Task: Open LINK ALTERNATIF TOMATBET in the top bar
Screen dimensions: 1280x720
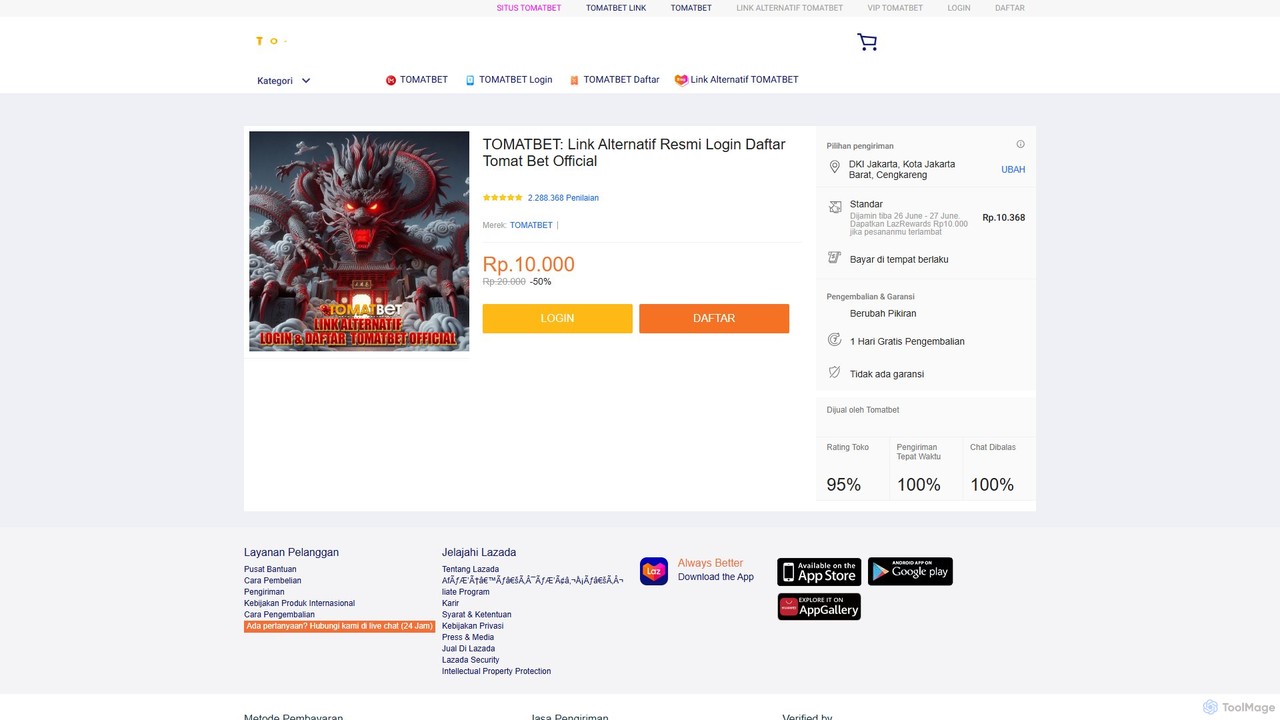Action: tap(790, 8)
